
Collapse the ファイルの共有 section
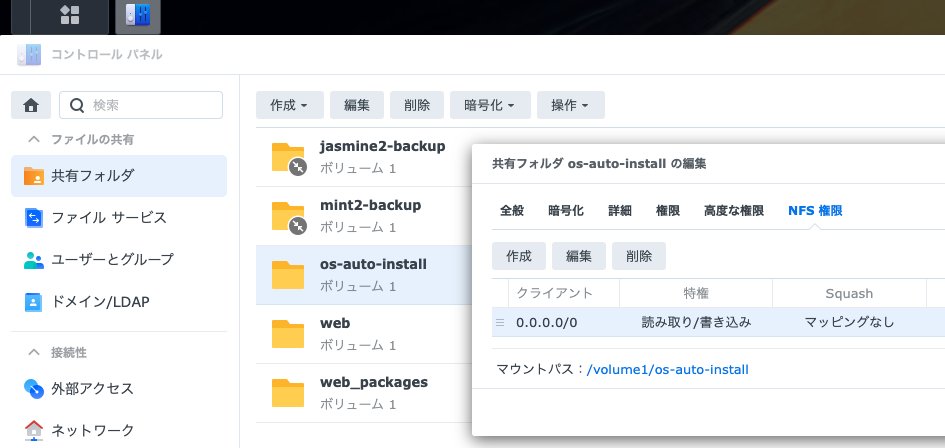[34, 139]
